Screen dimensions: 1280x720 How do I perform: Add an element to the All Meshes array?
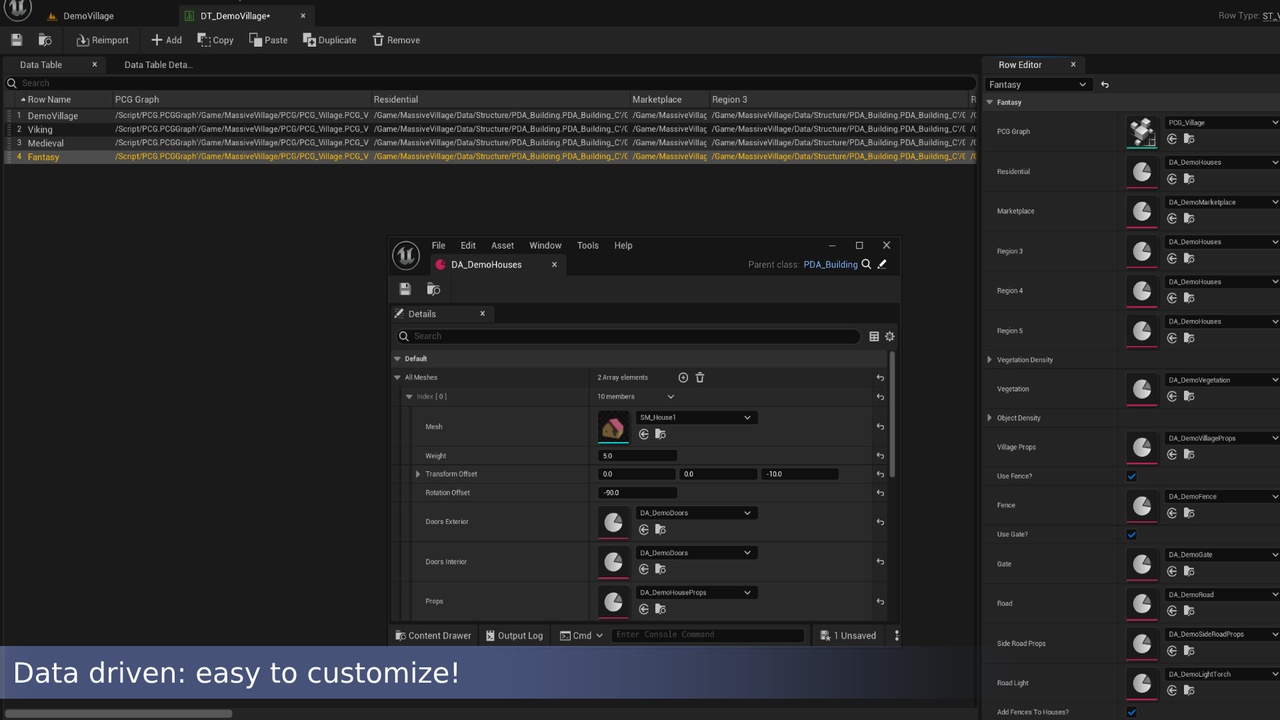tap(683, 377)
